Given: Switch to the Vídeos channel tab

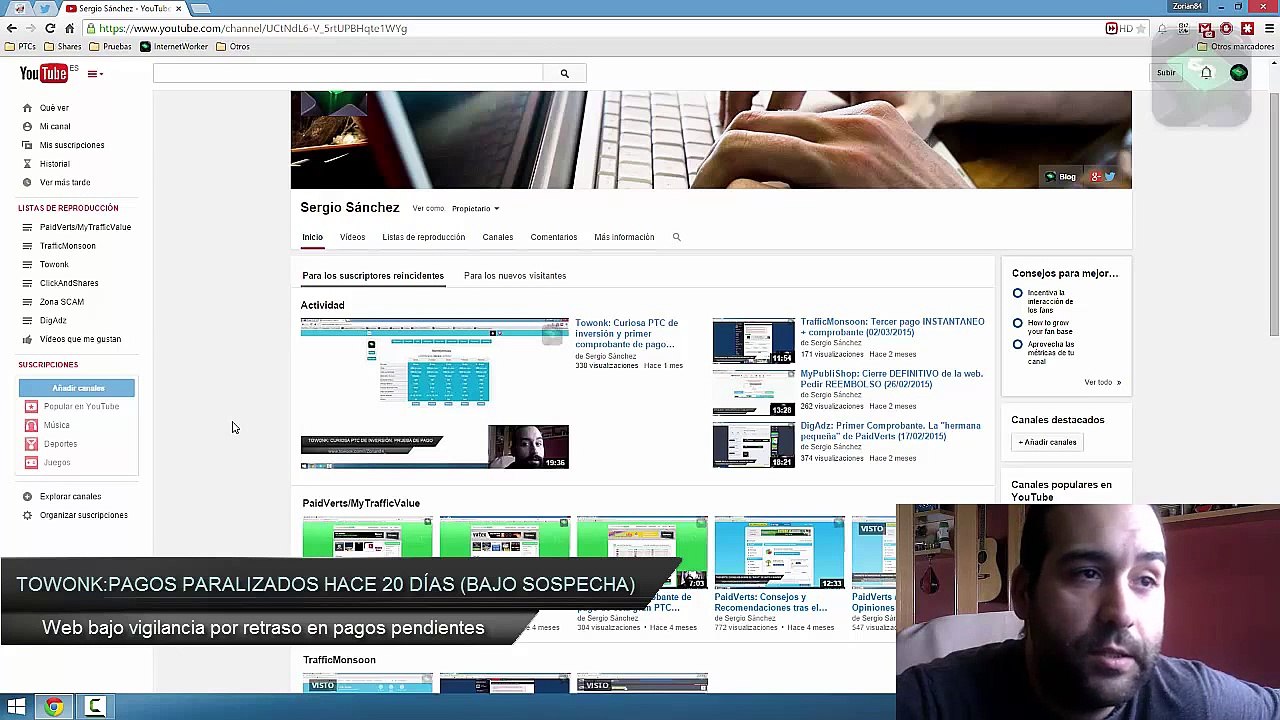Looking at the screenshot, I should click(x=352, y=237).
